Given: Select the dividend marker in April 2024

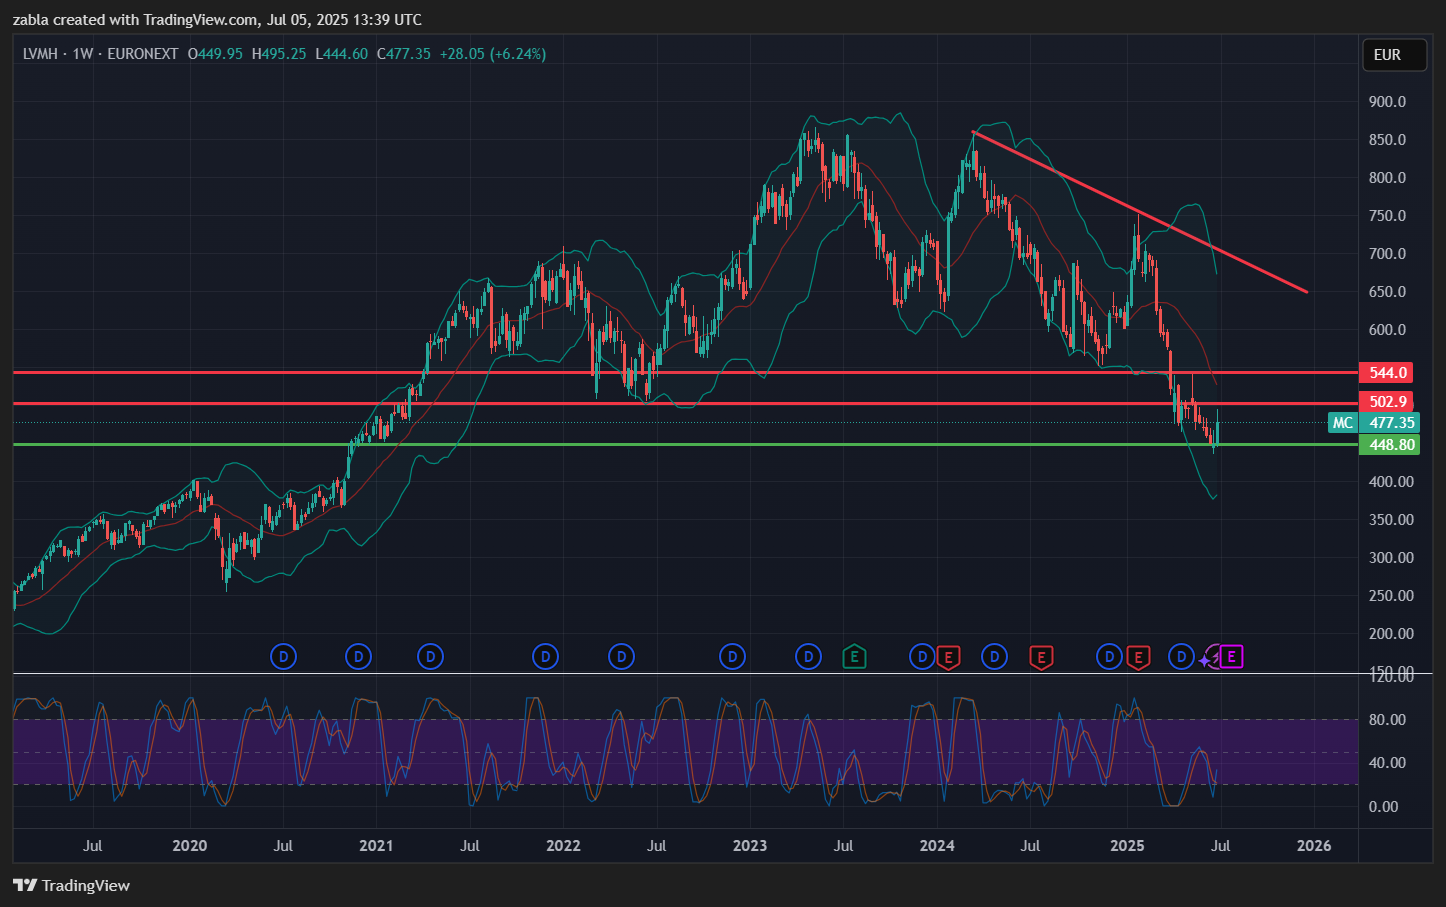Looking at the screenshot, I should (x=994, y=657).
